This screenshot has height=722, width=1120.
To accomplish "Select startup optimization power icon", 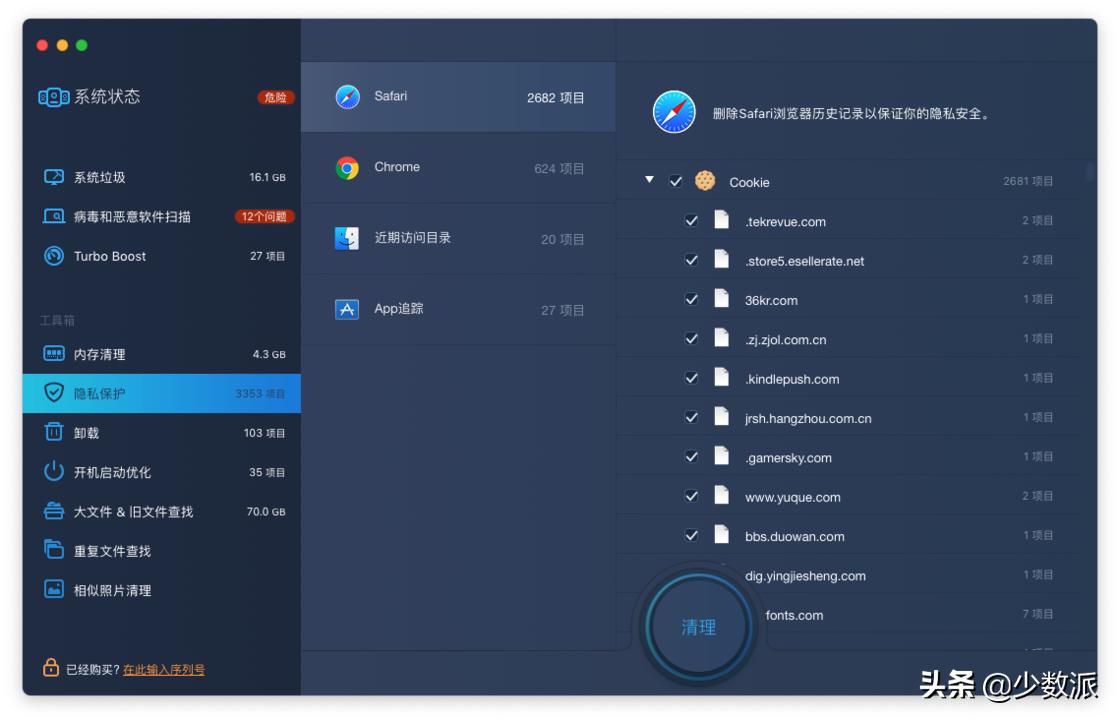I will tap(54, 471).
